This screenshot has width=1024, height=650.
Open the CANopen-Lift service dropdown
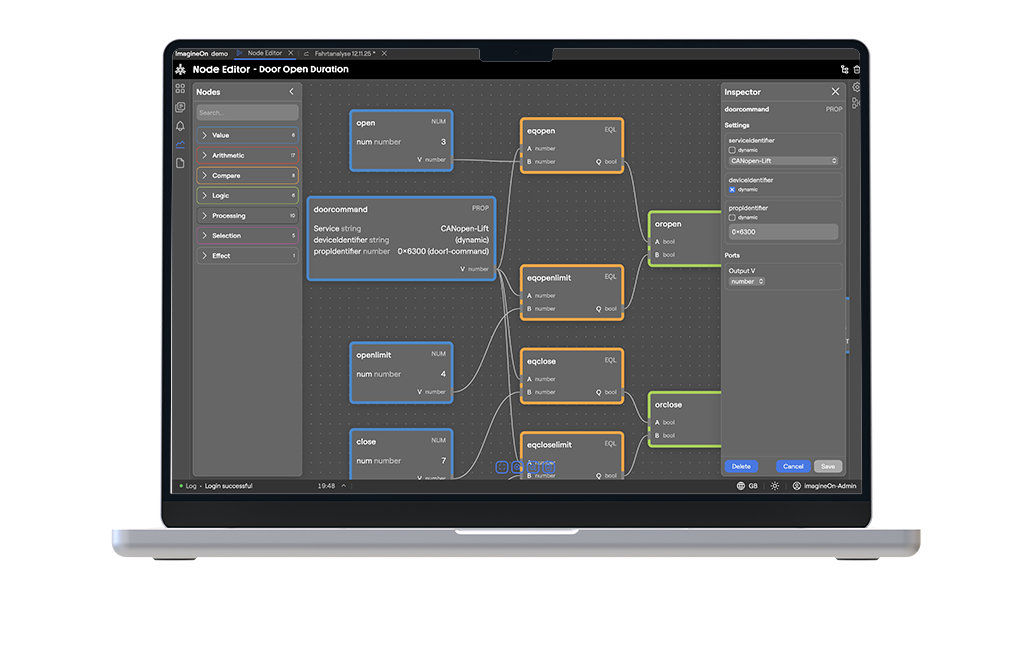tap(783, 161)
